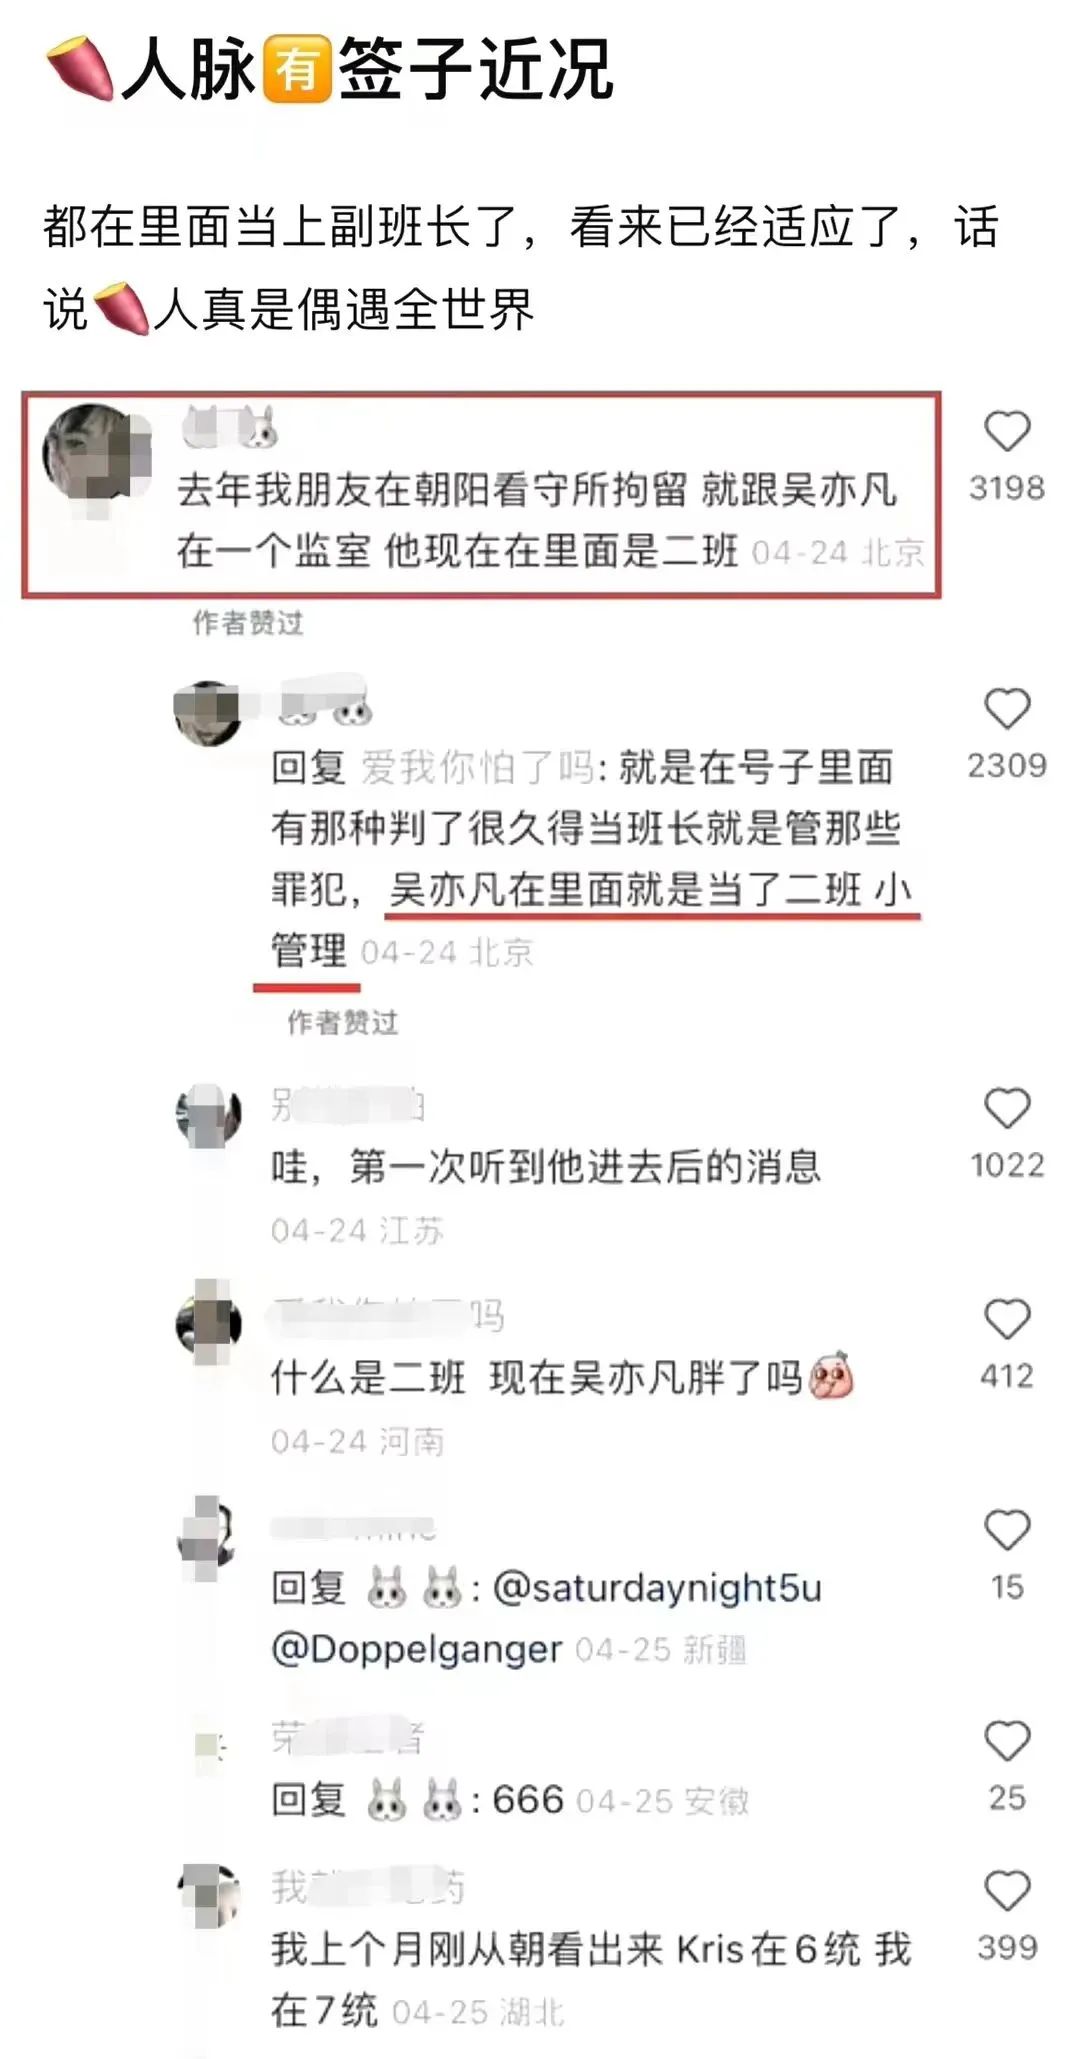Open the @saturdaynight5u mention
Image resolution: width=1080 pixels, height=2059 pixels.
(657, 1588)
